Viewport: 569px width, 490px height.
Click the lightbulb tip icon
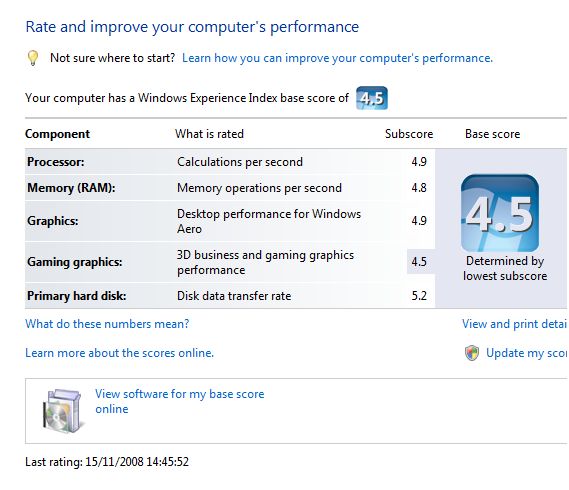pos(33,58)
